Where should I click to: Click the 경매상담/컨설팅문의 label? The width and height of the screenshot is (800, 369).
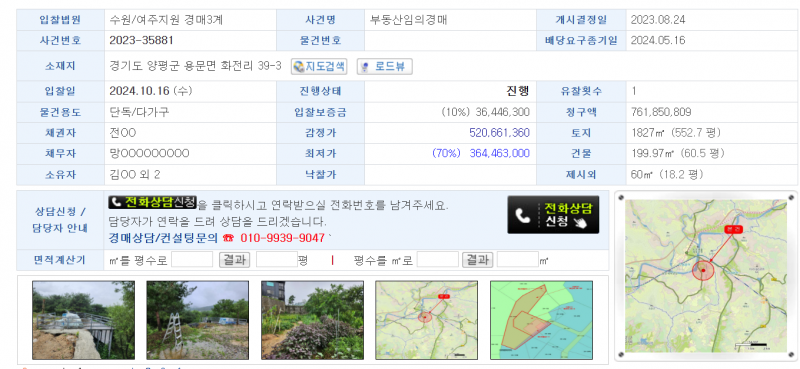click(x=163, y=238)
